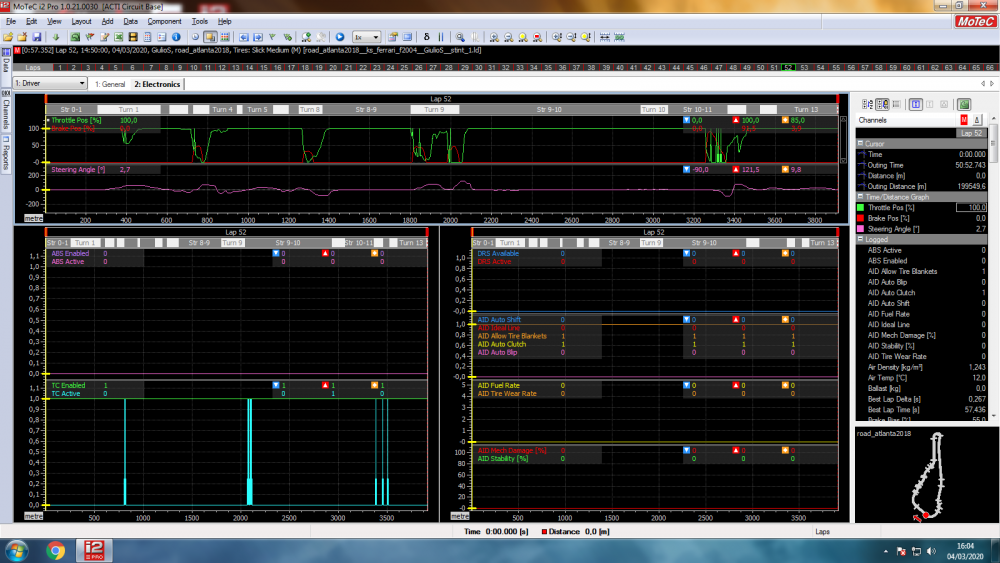Select lap 66 in the Laps bar

pos(990,67)
